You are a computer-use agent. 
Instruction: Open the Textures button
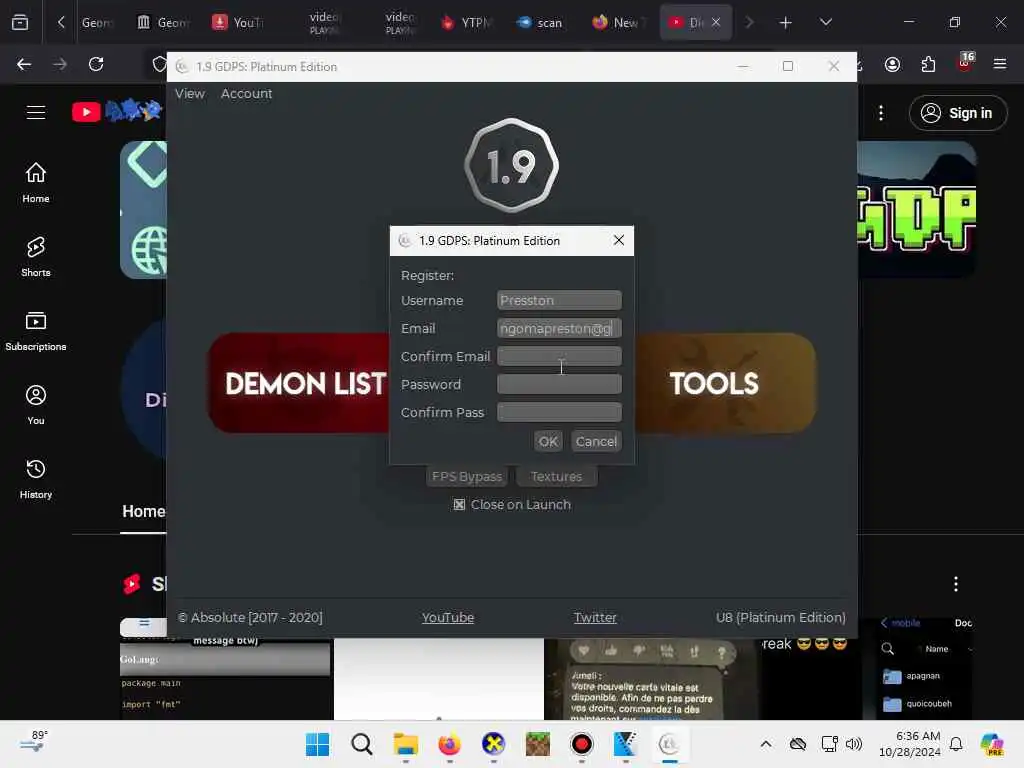tap(556, 477)
